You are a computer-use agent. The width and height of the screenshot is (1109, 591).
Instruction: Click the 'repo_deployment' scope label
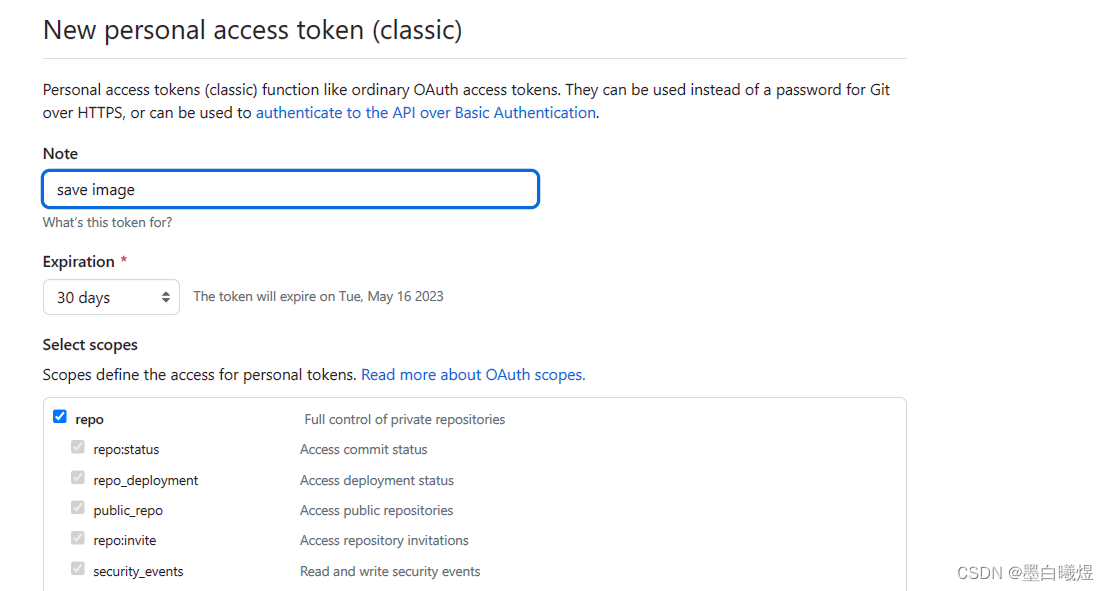pyautogui.click(x=146, y=481)
